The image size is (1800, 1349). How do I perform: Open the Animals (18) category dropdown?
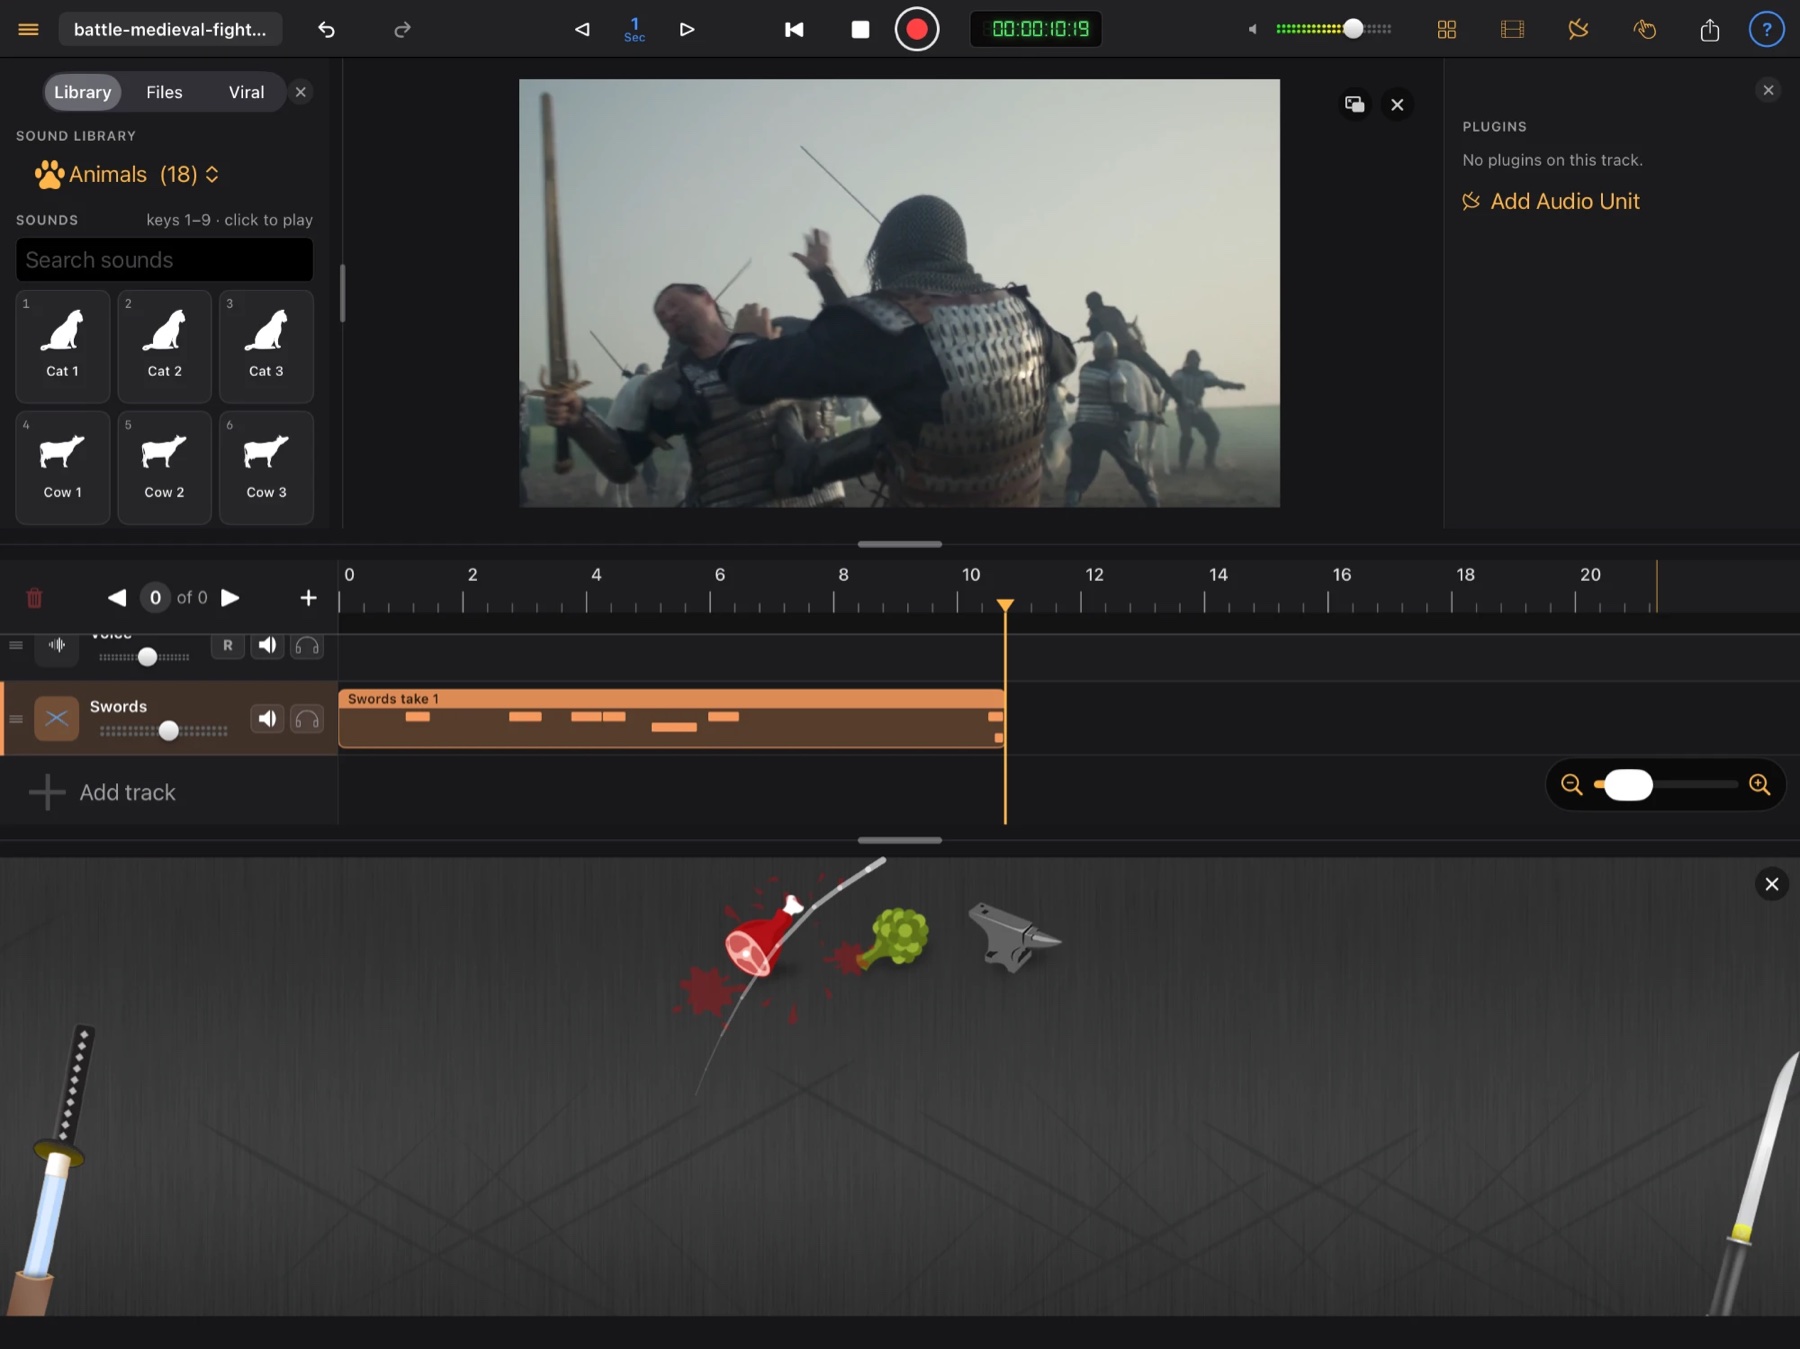[x=127, y=175]
